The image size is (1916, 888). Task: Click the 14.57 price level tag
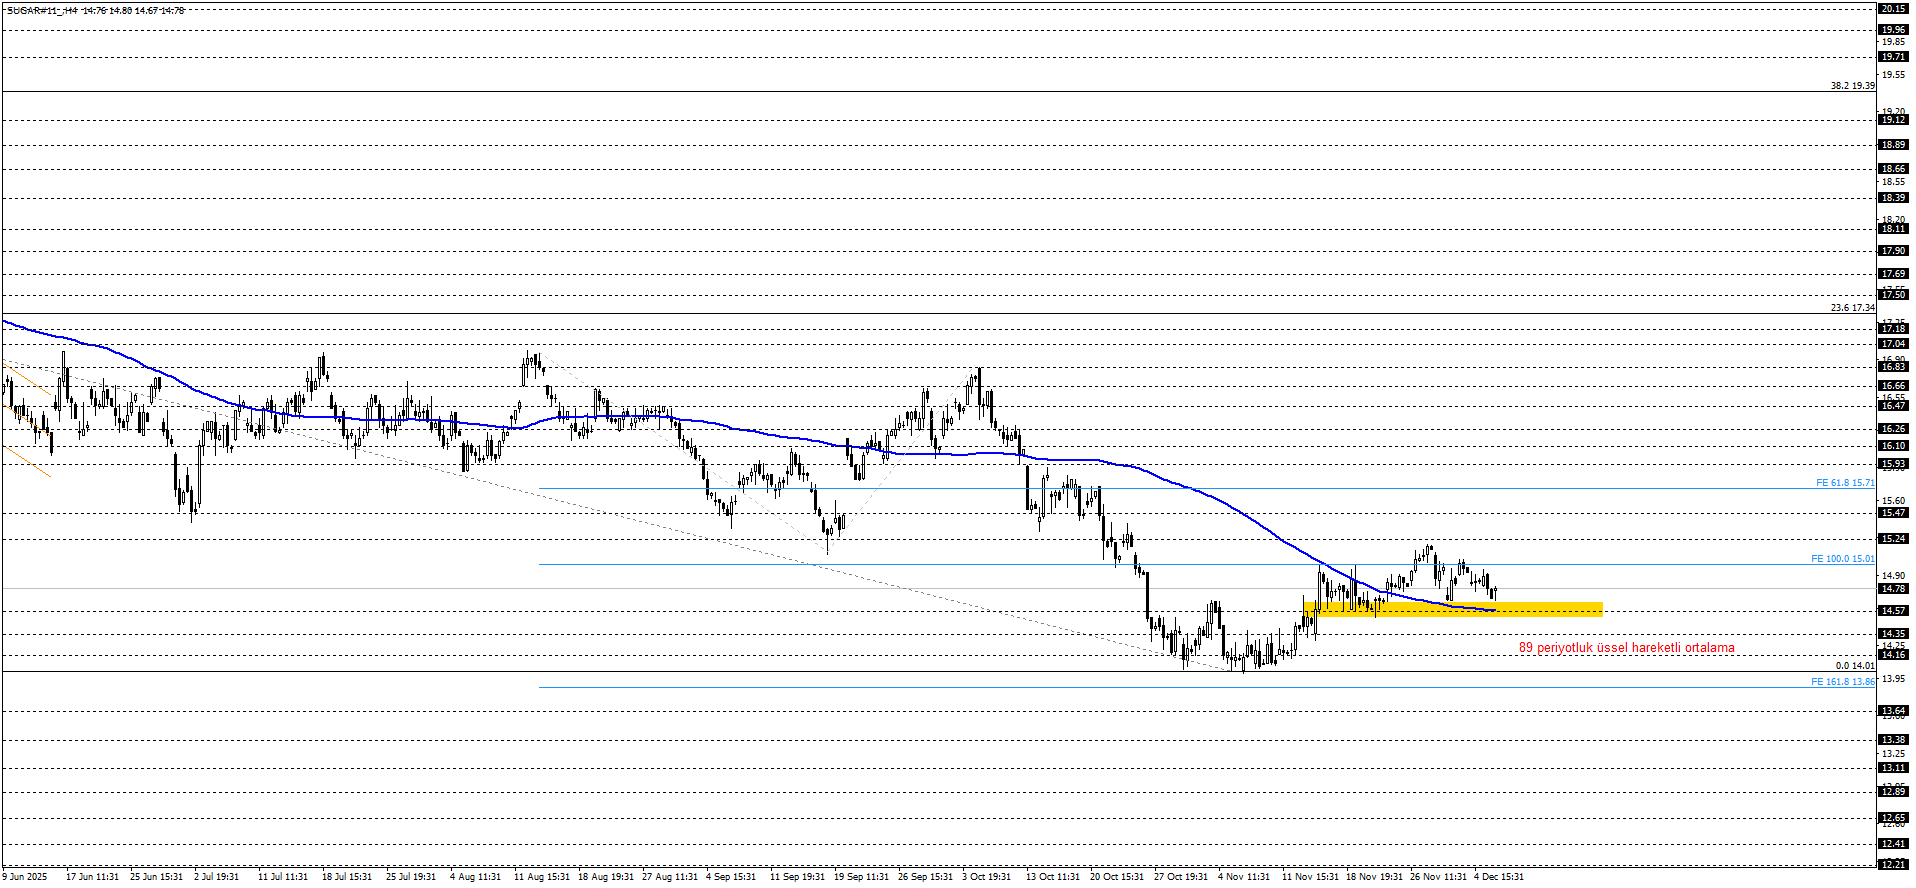coord(1893,611)
